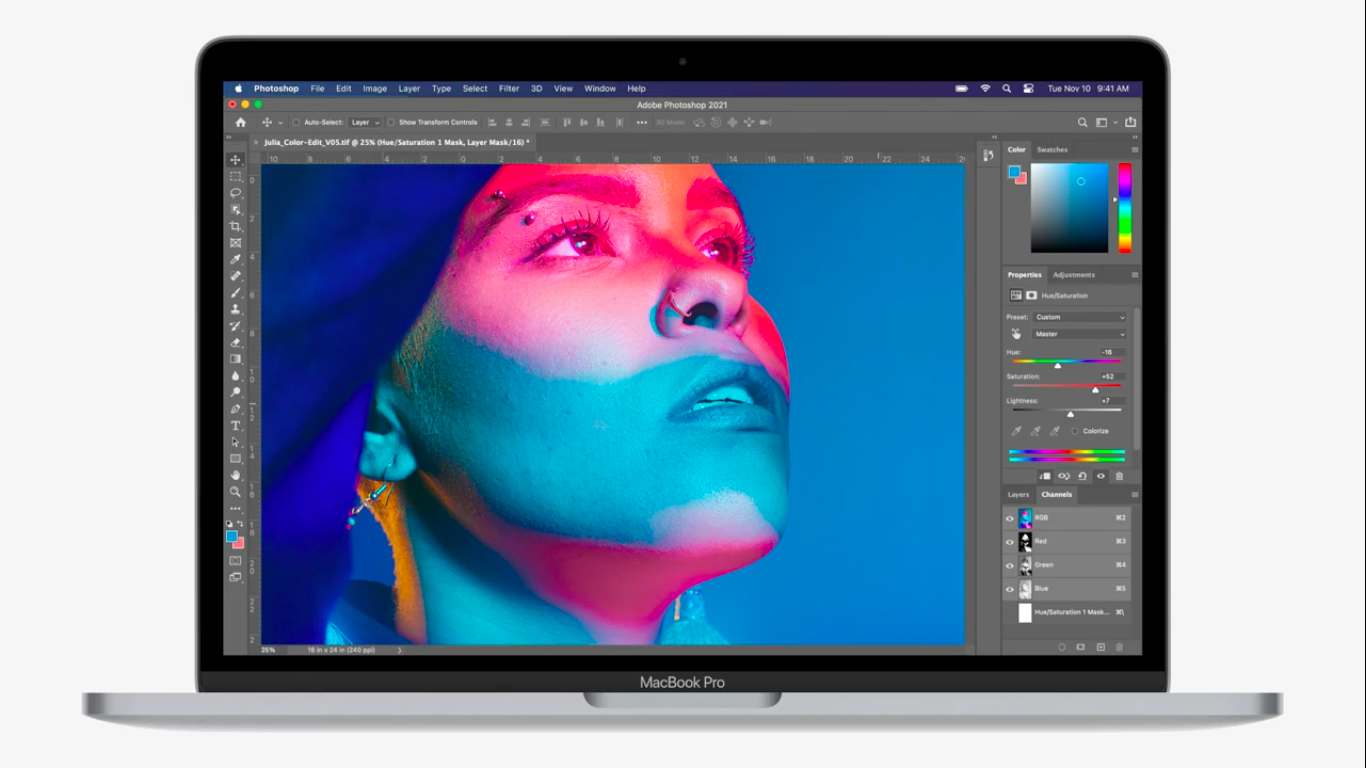Open the Image menu
Viewport: 1366px width, 768px height.
click(375, 88)
